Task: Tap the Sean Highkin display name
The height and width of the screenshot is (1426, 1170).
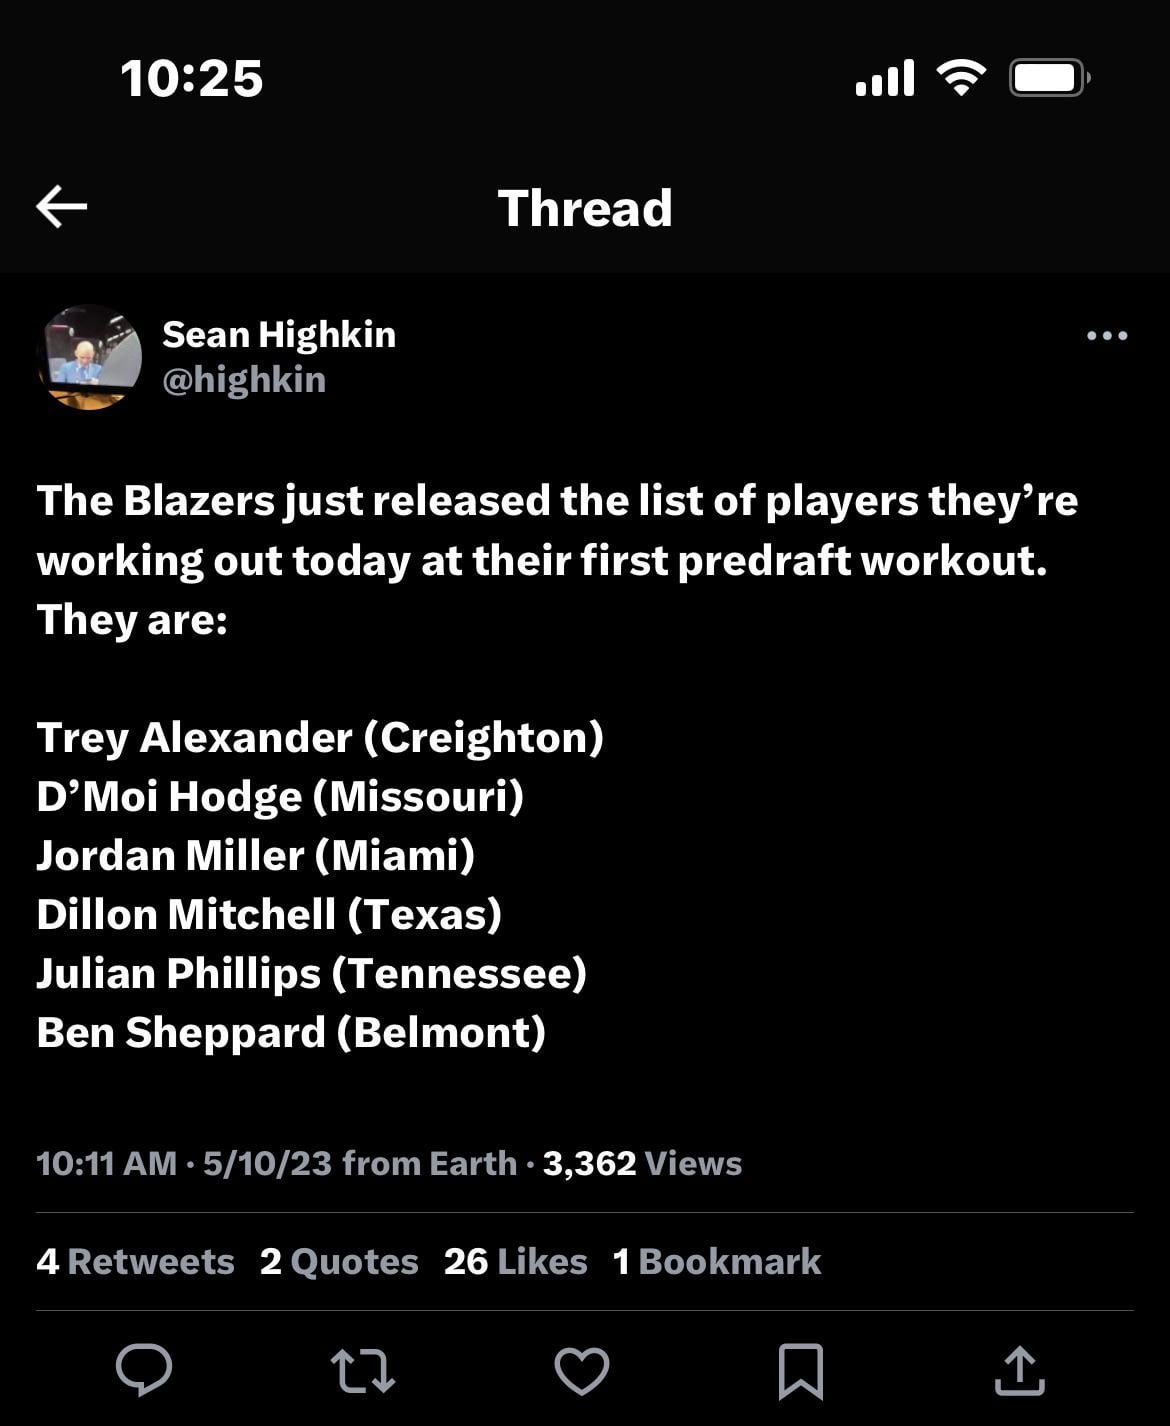Action: (279, 334)
